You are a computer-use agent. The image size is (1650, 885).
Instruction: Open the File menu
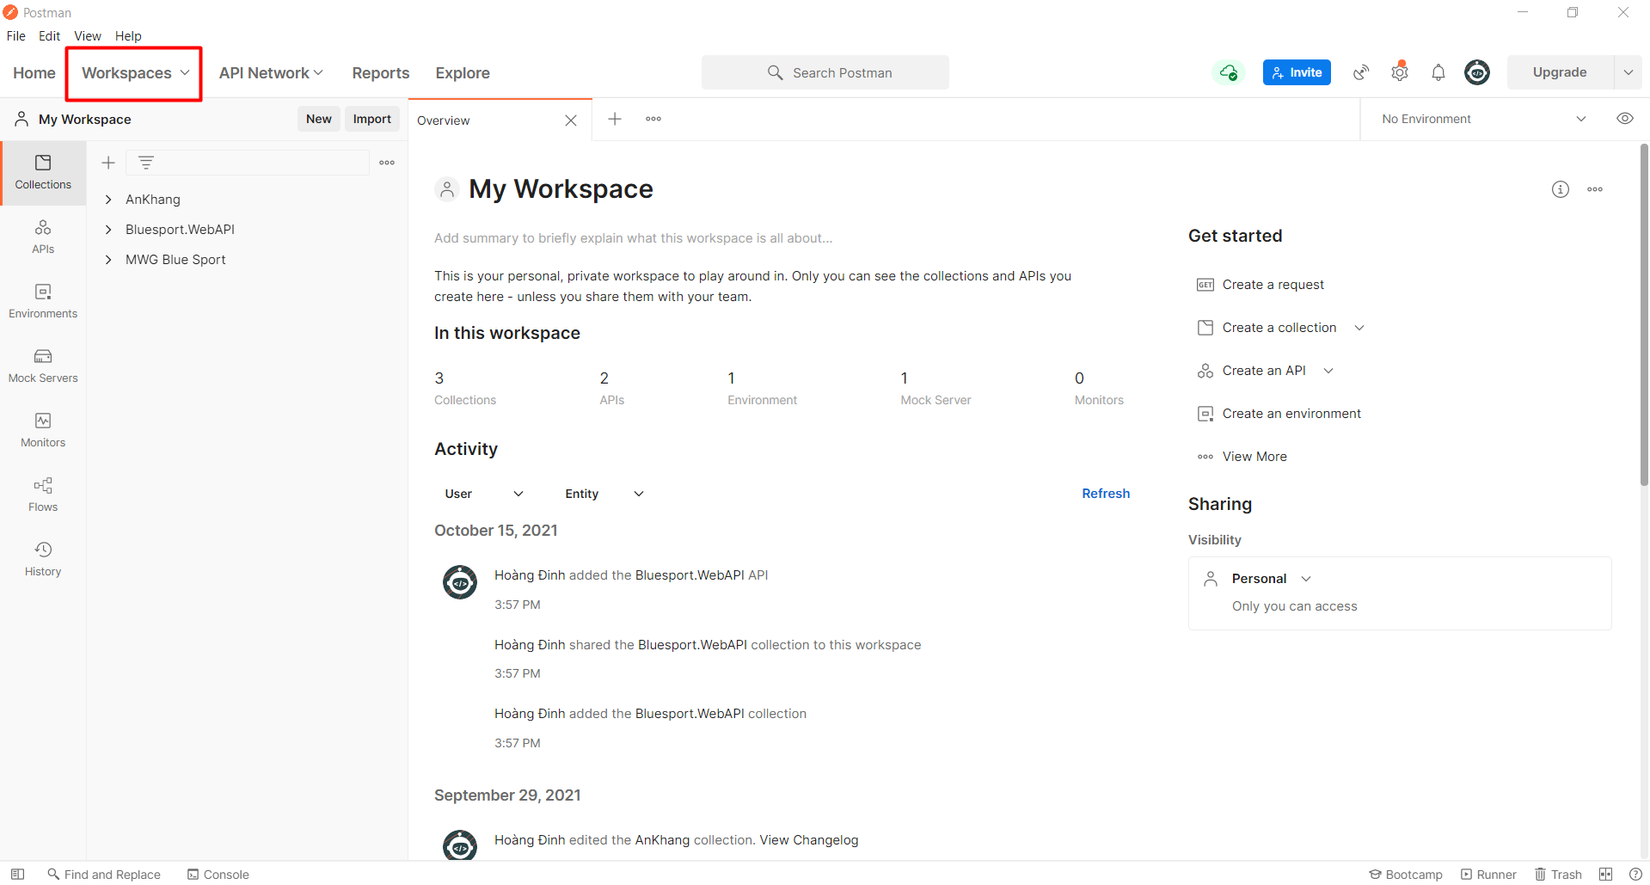click(16, 36)
